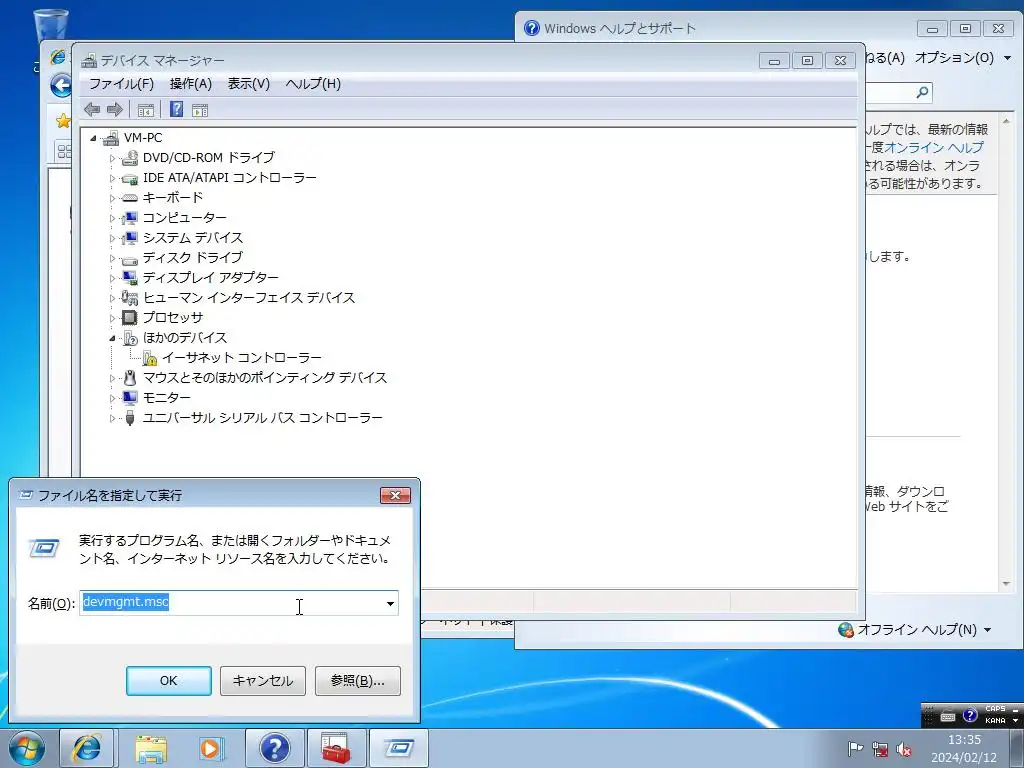Click the search magnifier in Help window
The image size is (1024, 768).
[922, 92]
